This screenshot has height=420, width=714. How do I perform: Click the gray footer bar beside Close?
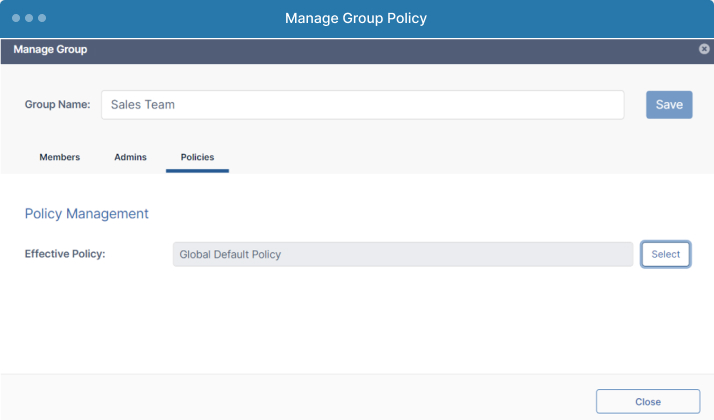tap(298, 397)
